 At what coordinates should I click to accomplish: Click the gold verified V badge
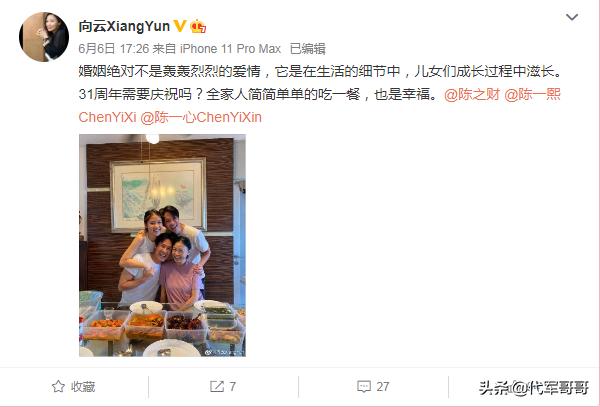(x=179, y=26)
